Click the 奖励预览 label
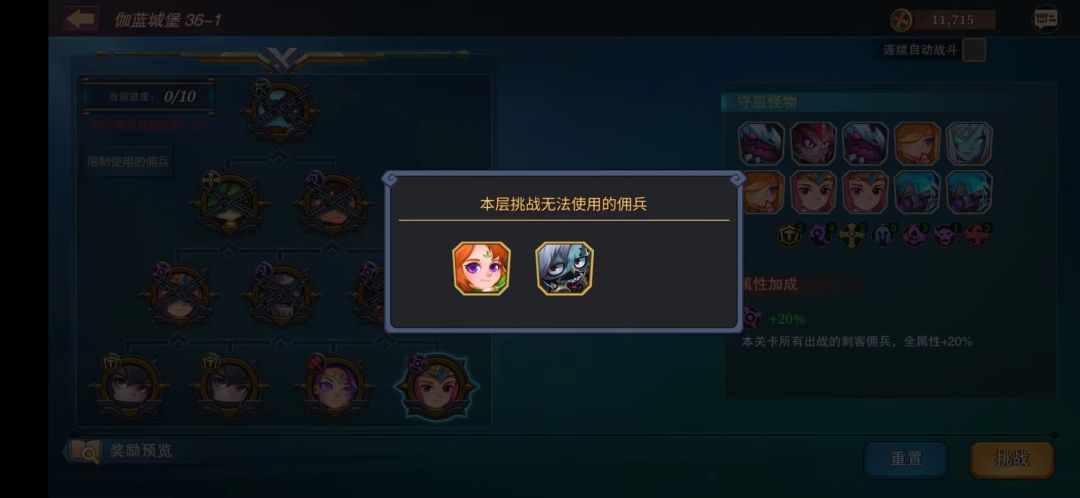 (141, 451)
